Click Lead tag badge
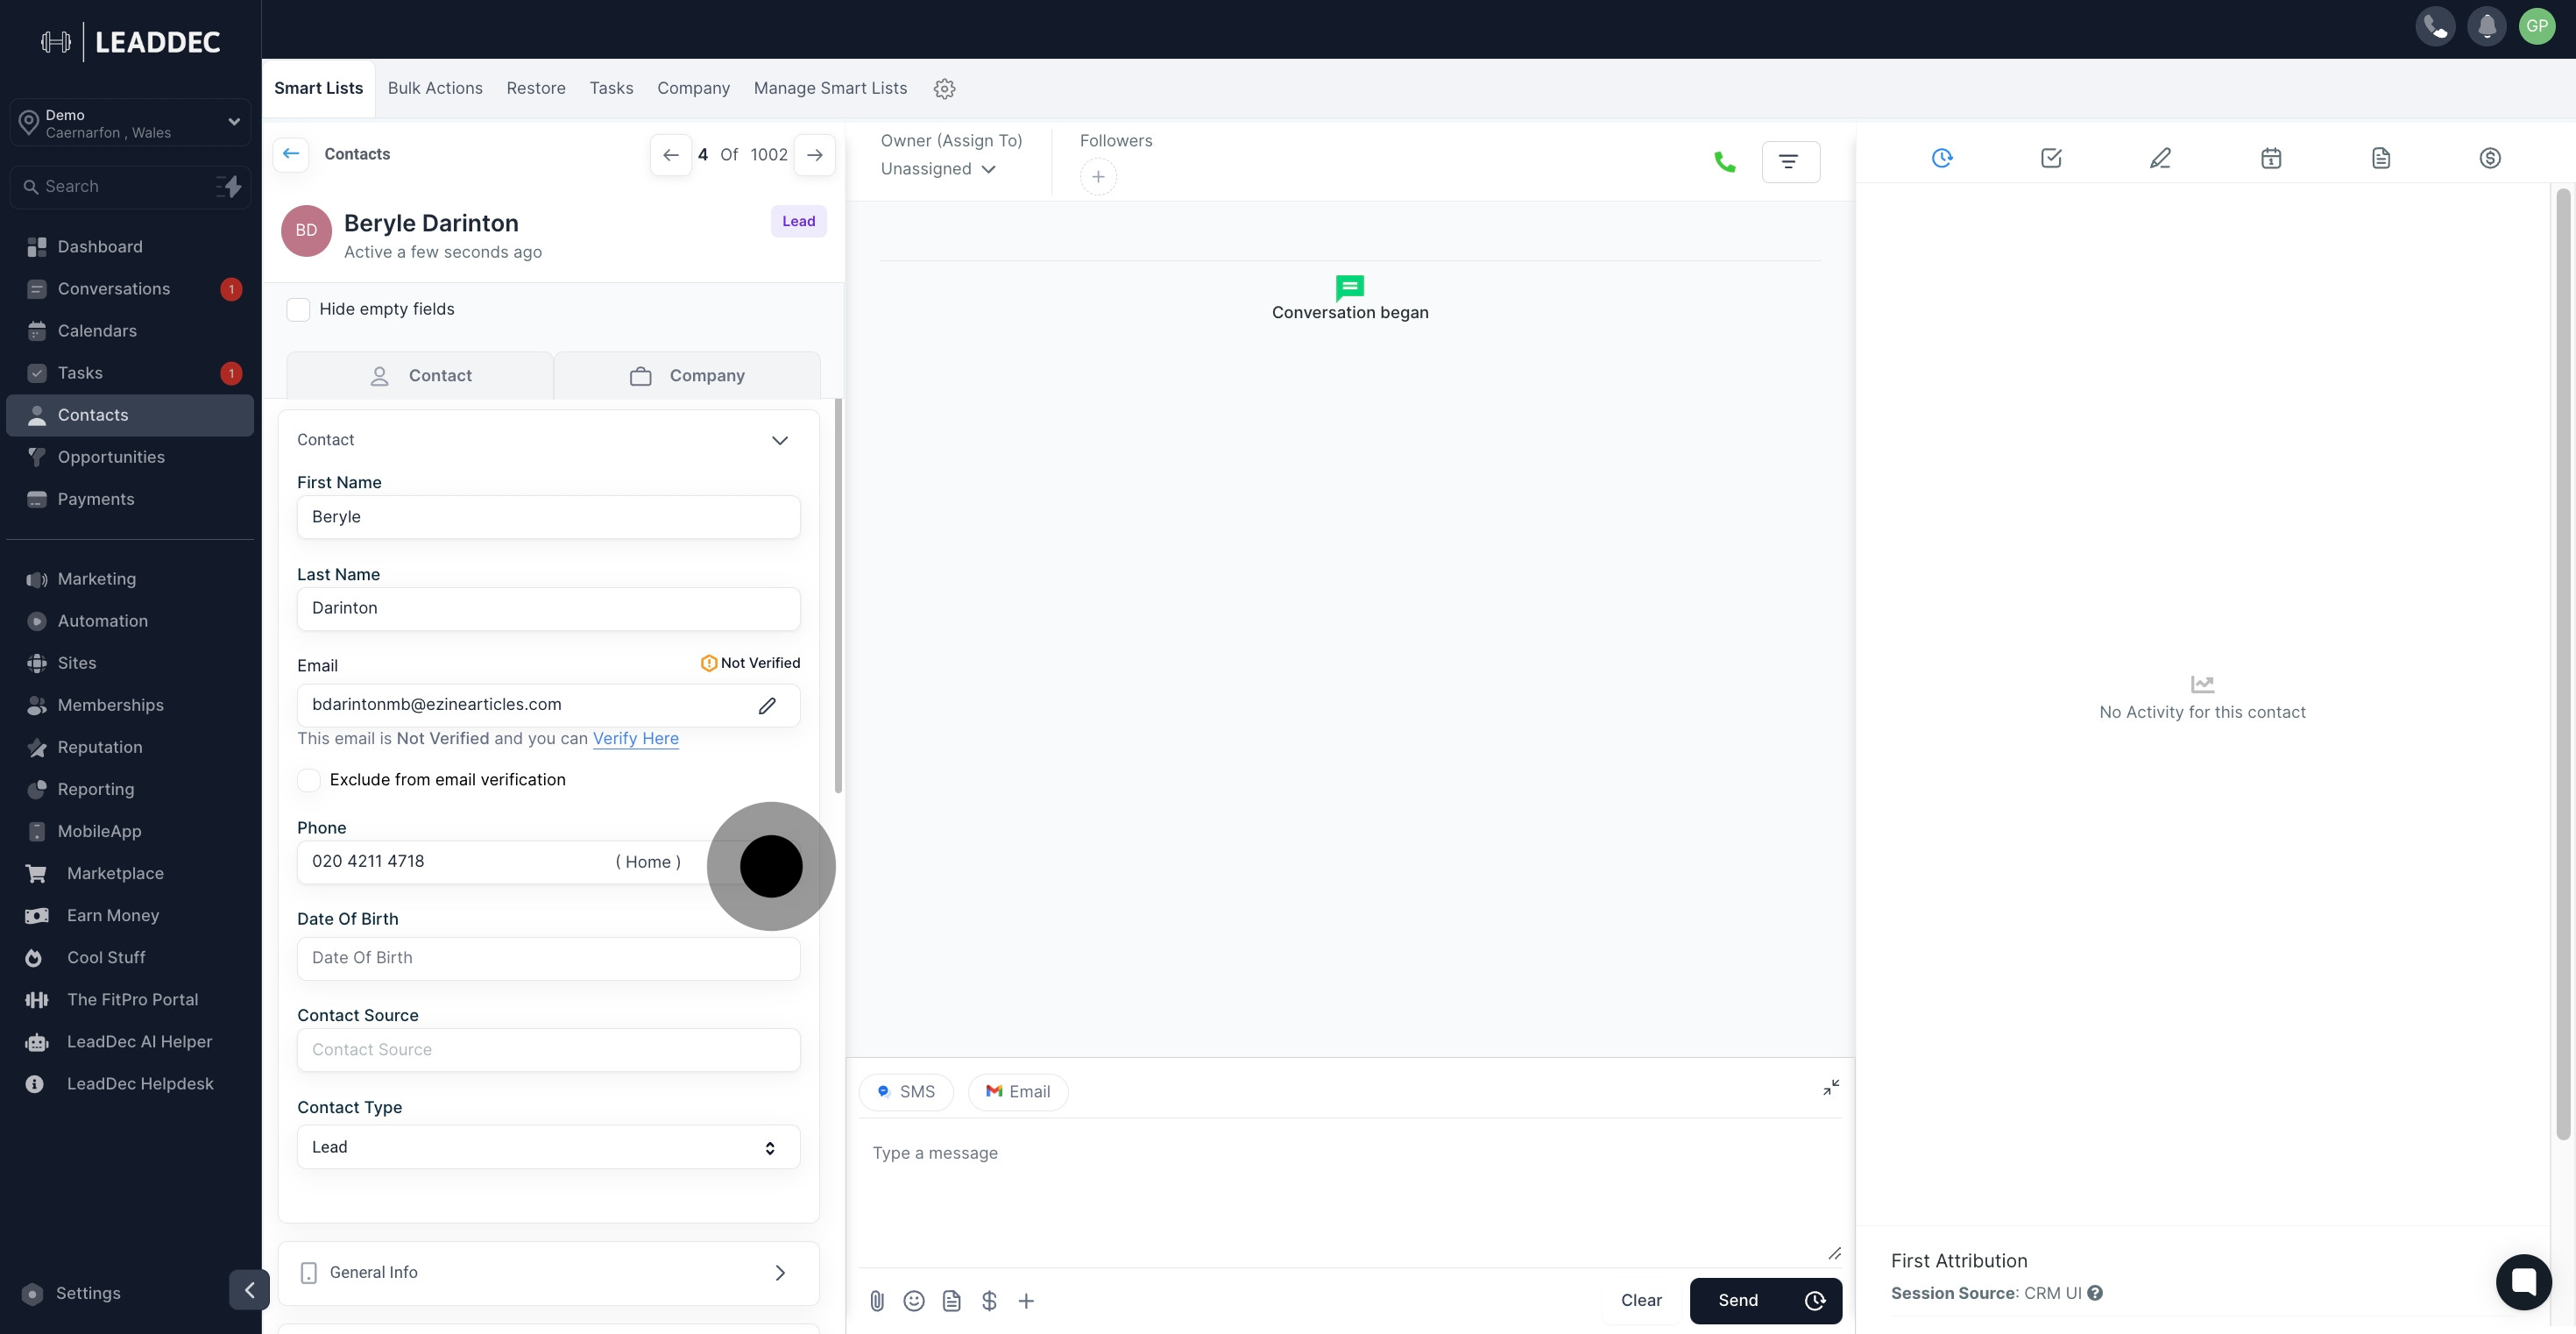Viewport: 2576px width, 1334px height. (798, 222)
